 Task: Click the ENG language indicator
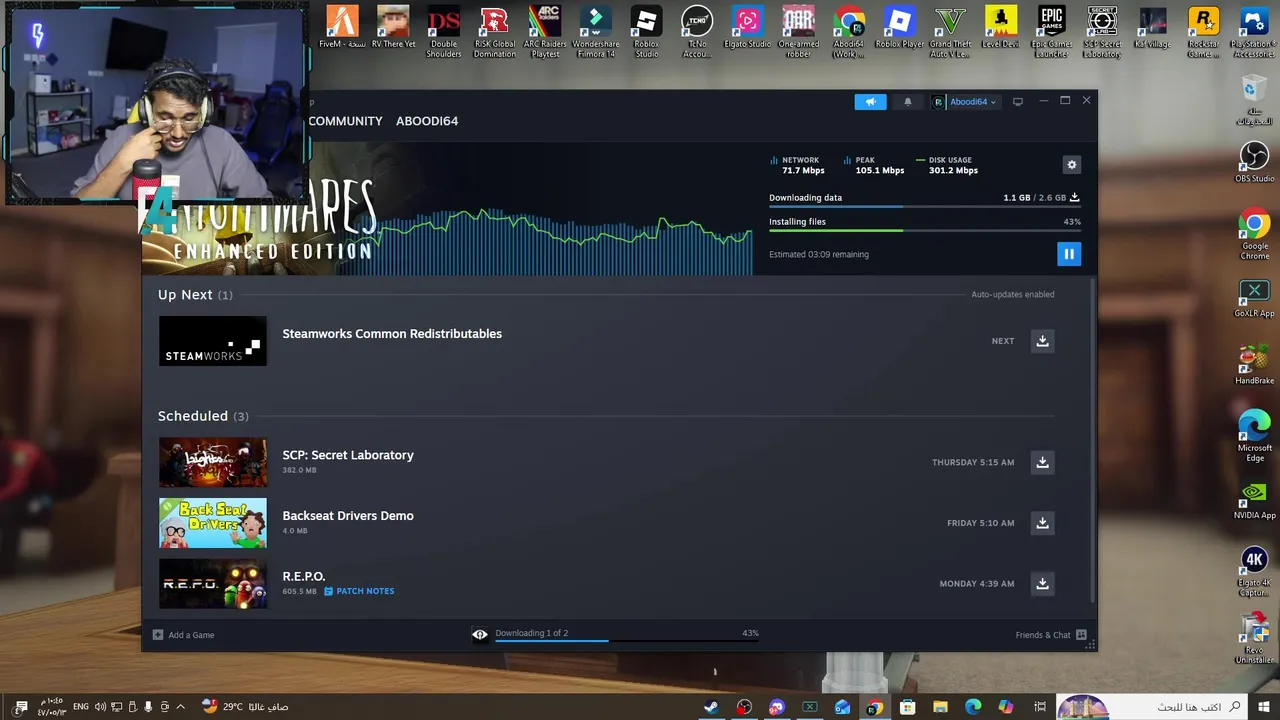[81, 707]
